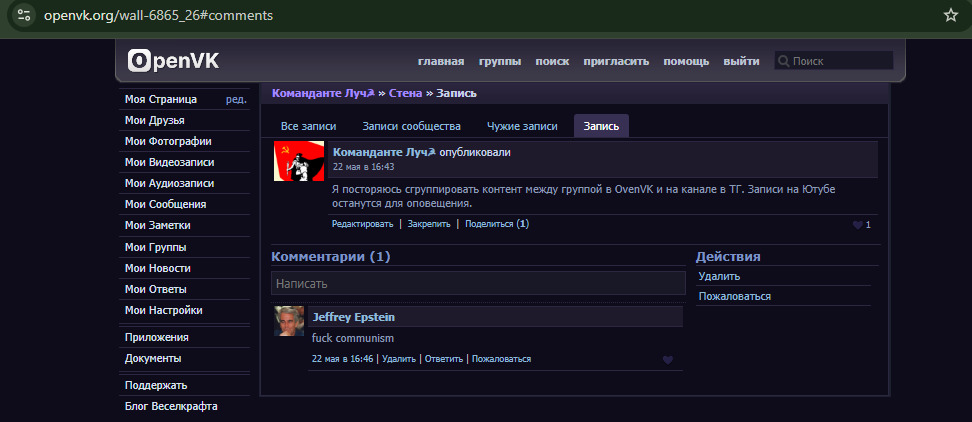Open Команданте Луч post author name

385,152
